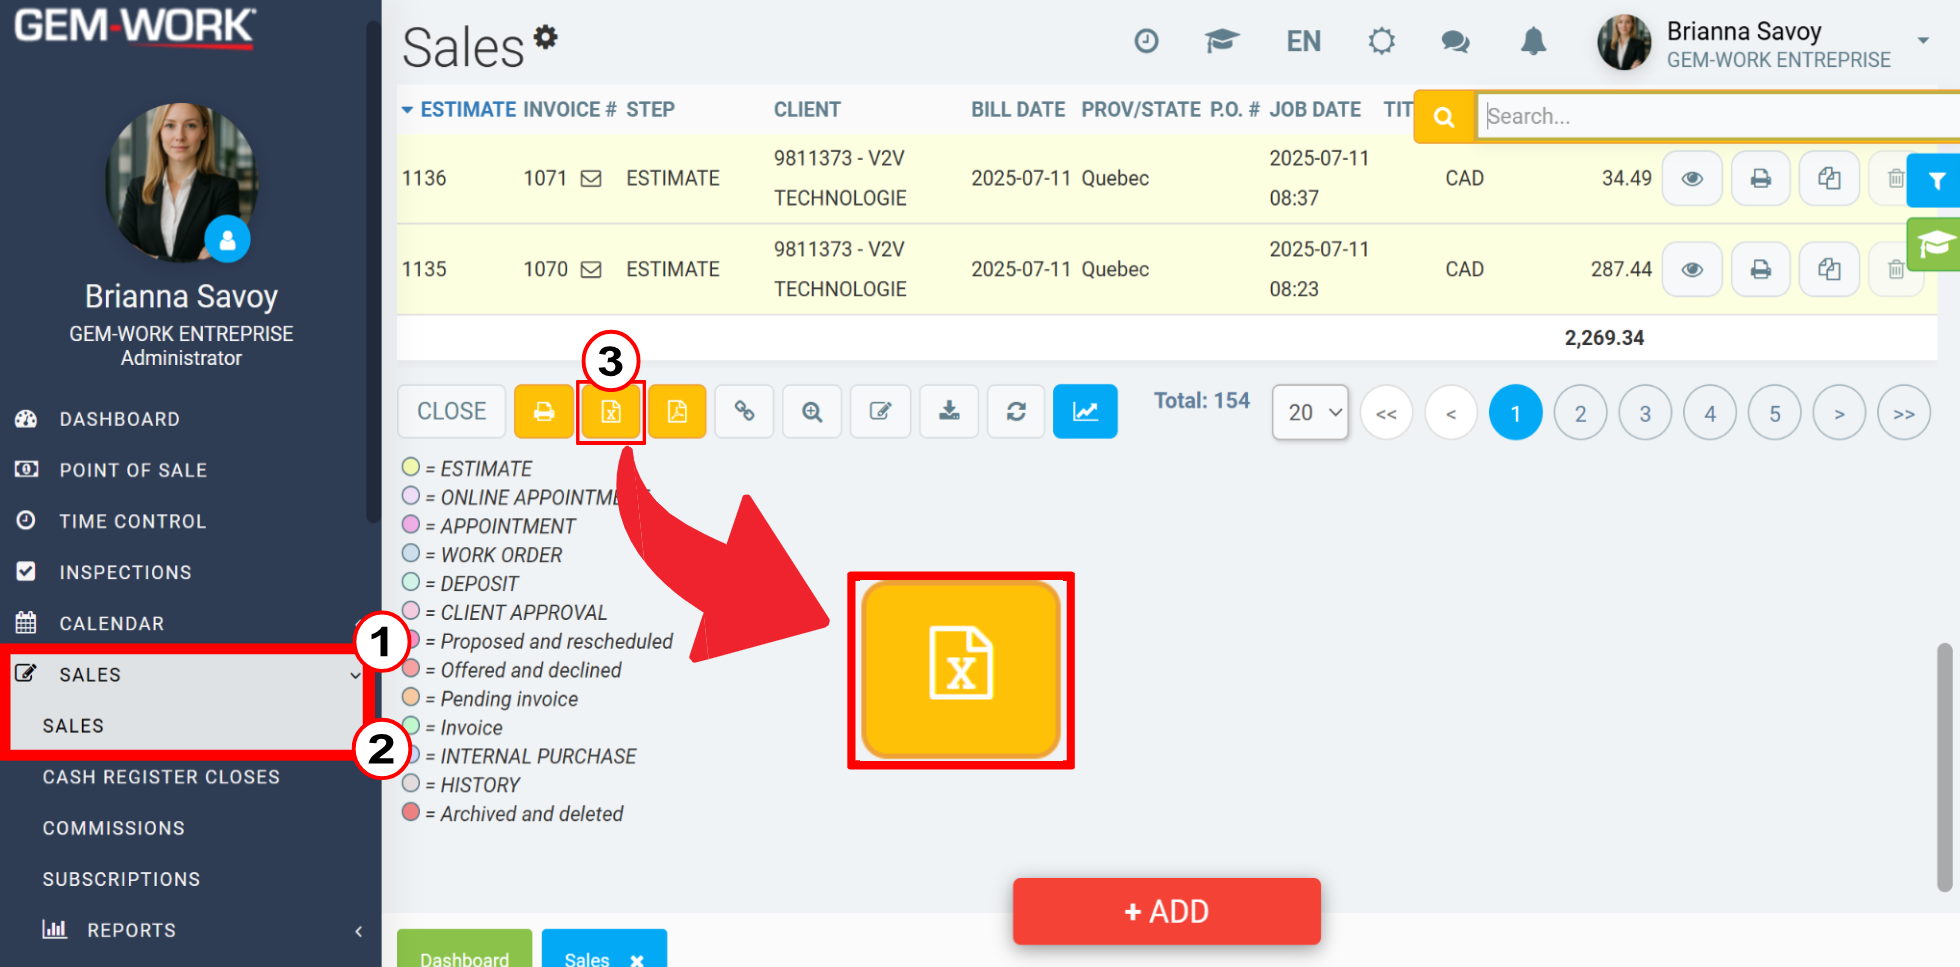Open the notifications bell icon

[1533, 42]
